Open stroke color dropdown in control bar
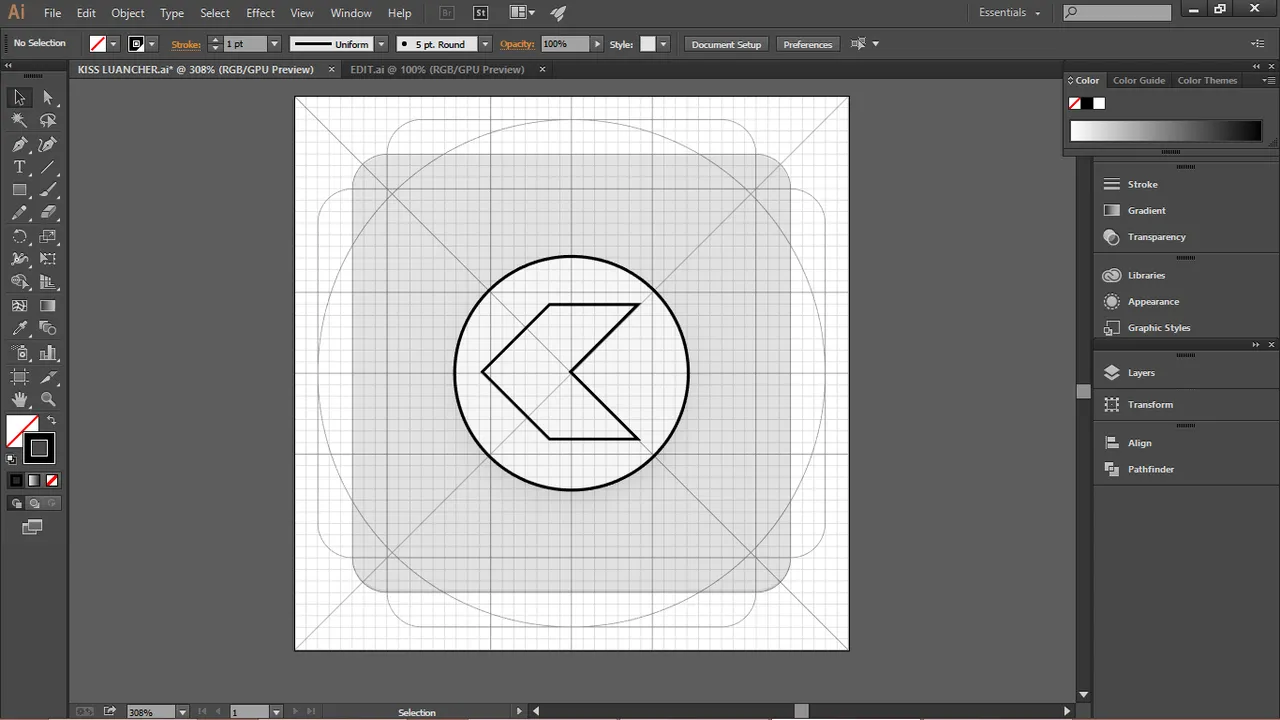The width and height of the screenshot is (1280, 720). point(152,44)
